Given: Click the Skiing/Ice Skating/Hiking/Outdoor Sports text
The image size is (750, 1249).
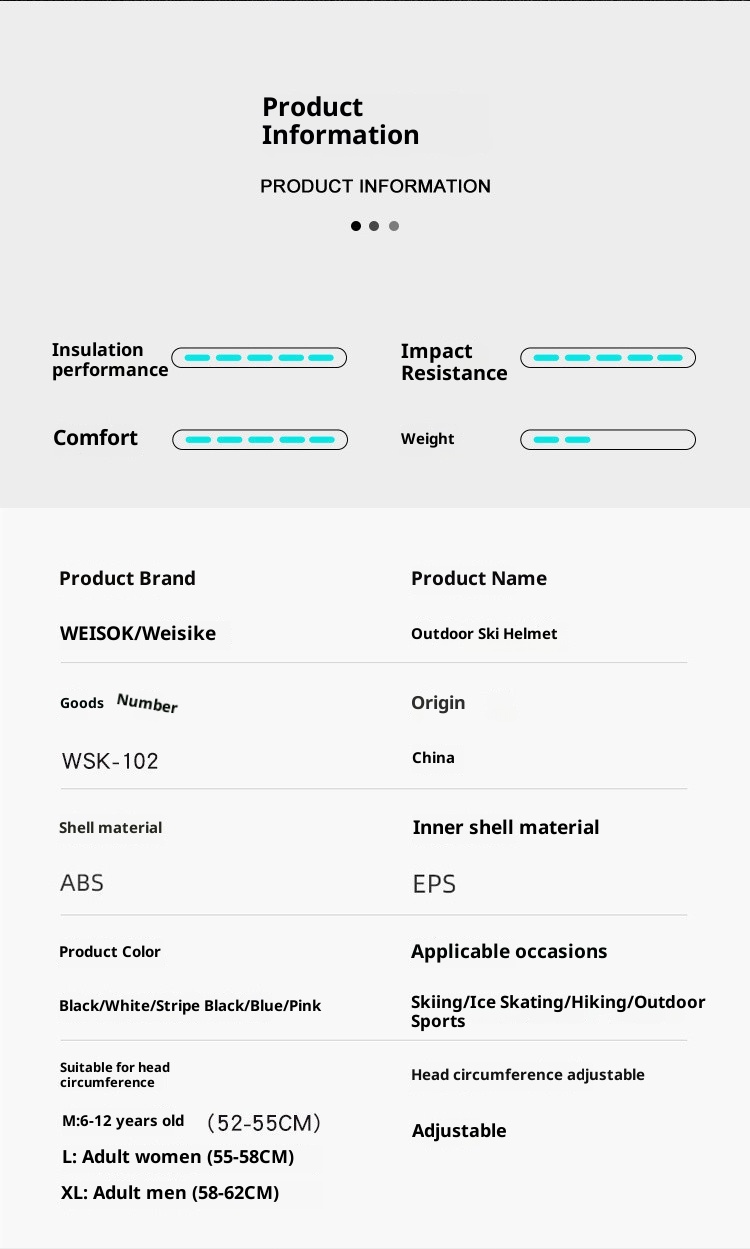Looking at the screenshot, I should (x=558, y=1011).
